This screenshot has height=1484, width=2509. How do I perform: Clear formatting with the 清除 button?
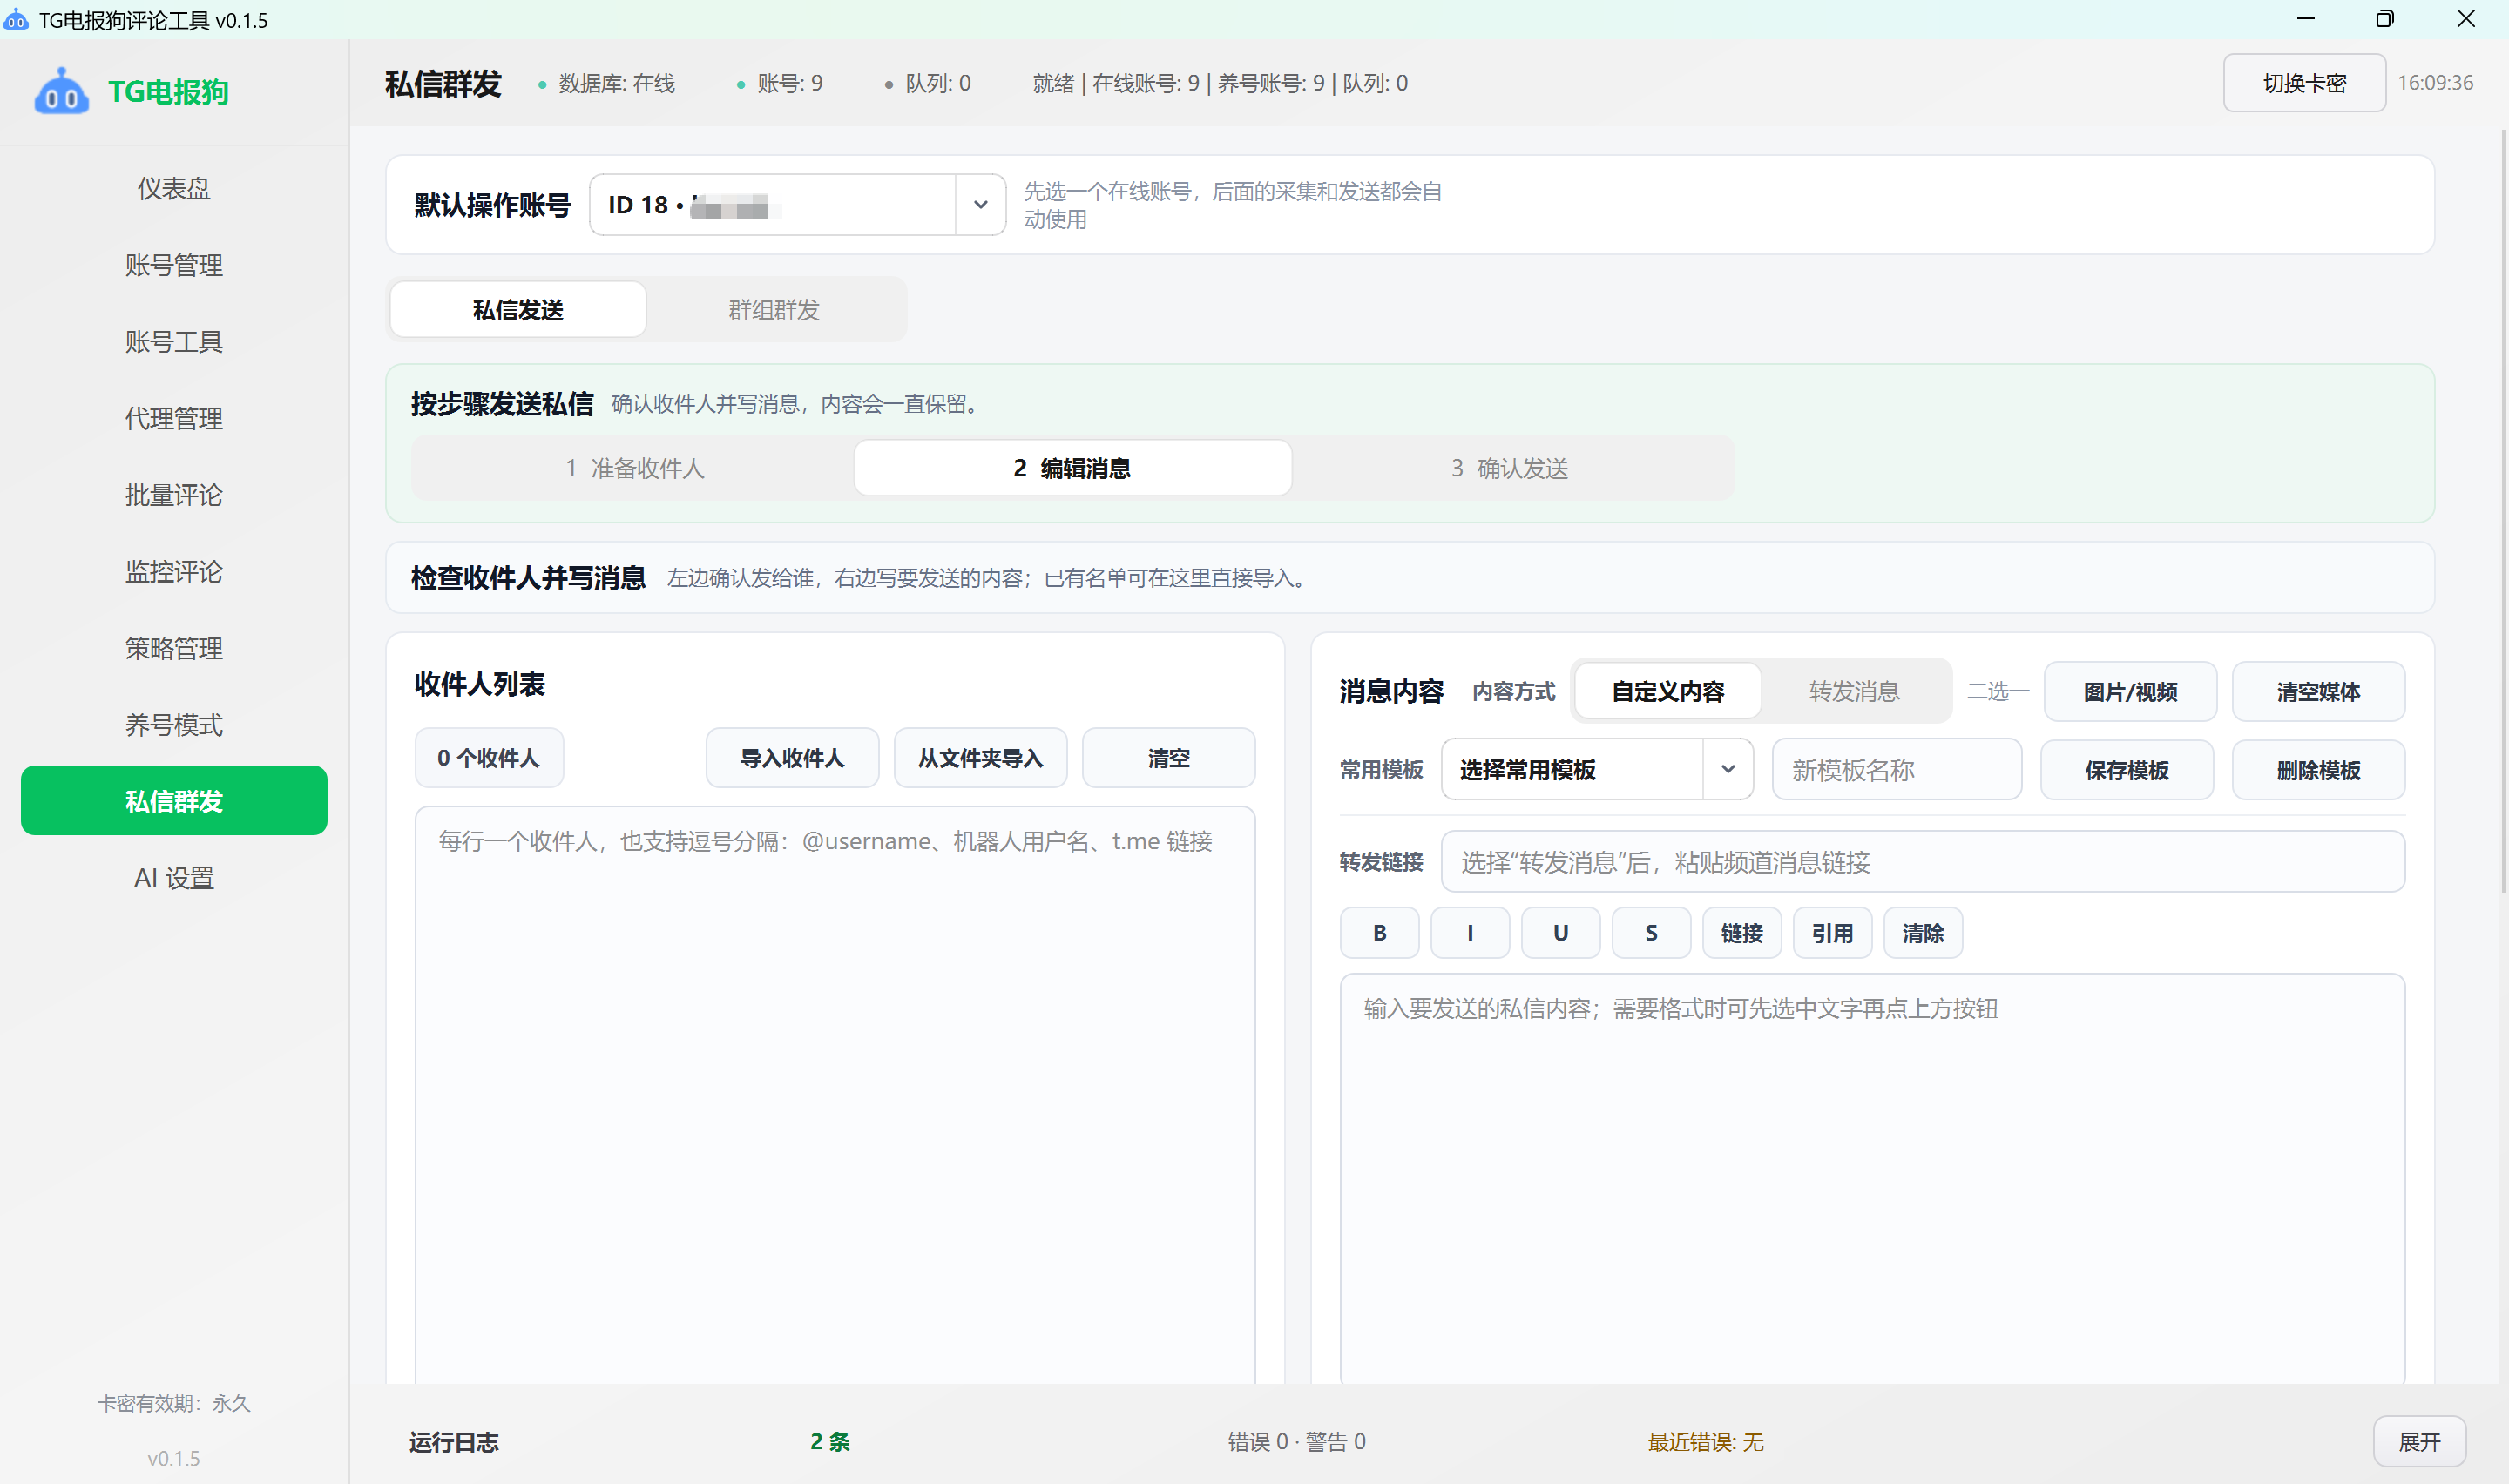[1923, 933]
